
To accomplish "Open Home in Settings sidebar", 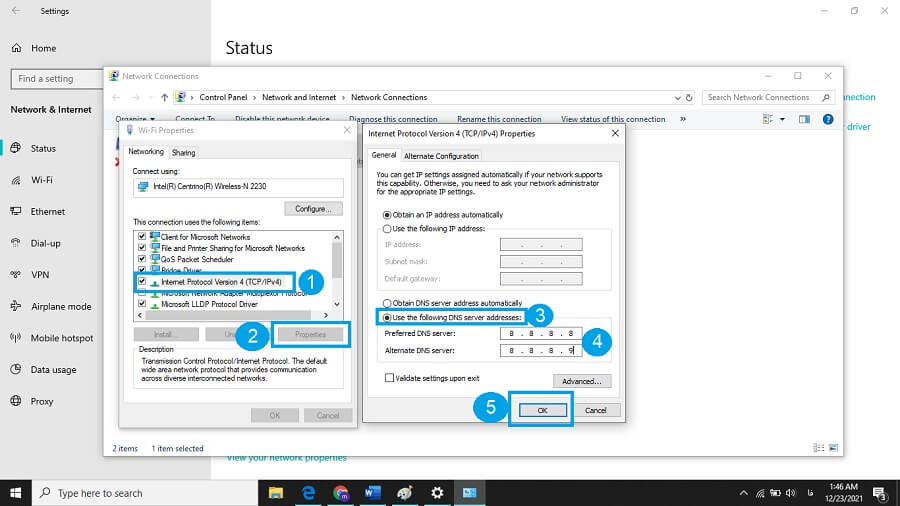I will click(34, 48).
